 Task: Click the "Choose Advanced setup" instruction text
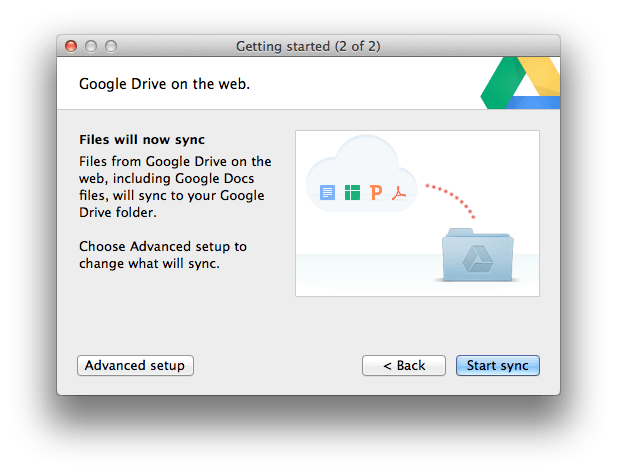coord(163,255)
